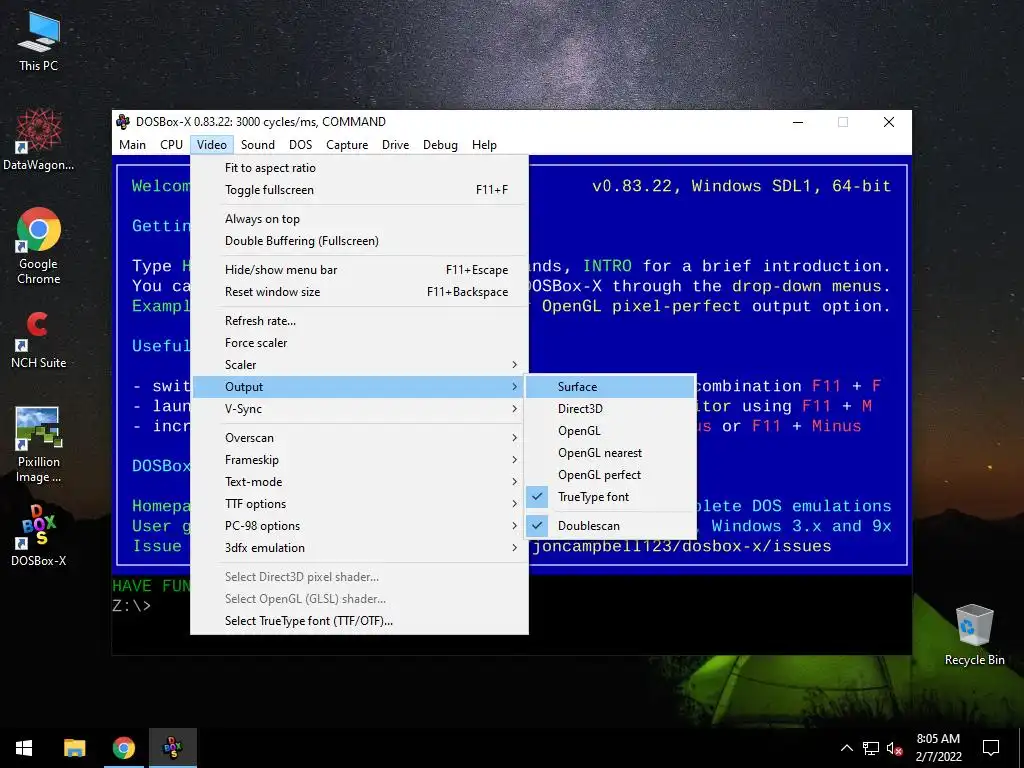Launch DOSBox-X desktop shortcut
Image resolution: width=1024 pixels, height=768 pixels.
click(x=39, y=536)
